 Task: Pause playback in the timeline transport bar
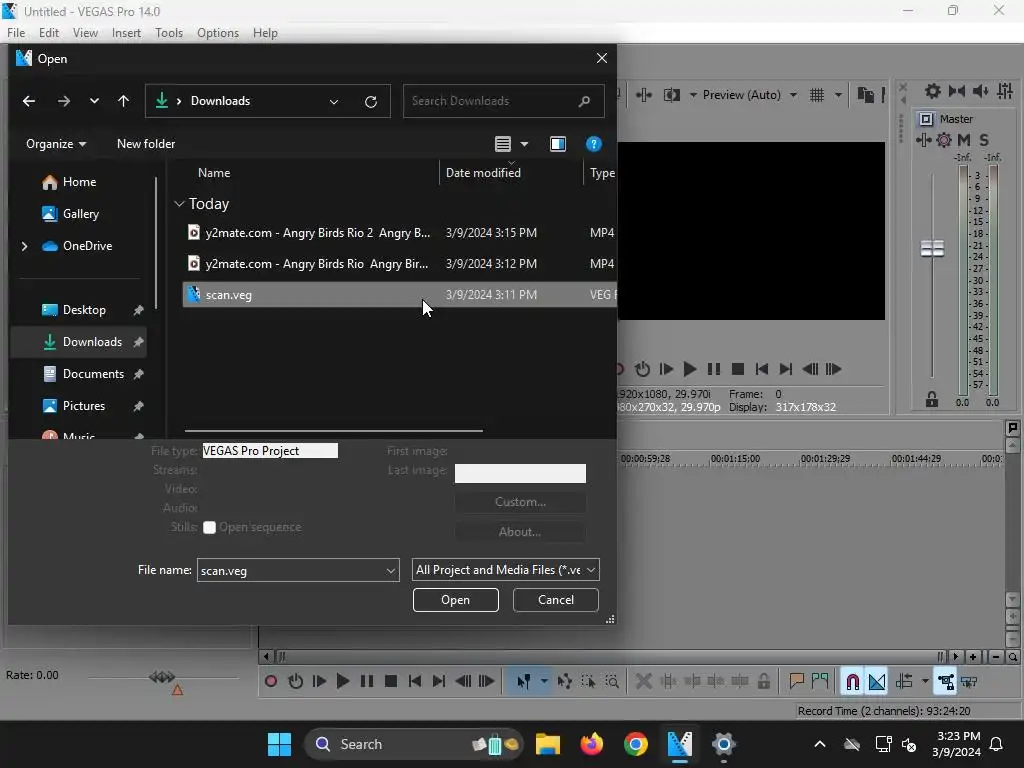367,681
